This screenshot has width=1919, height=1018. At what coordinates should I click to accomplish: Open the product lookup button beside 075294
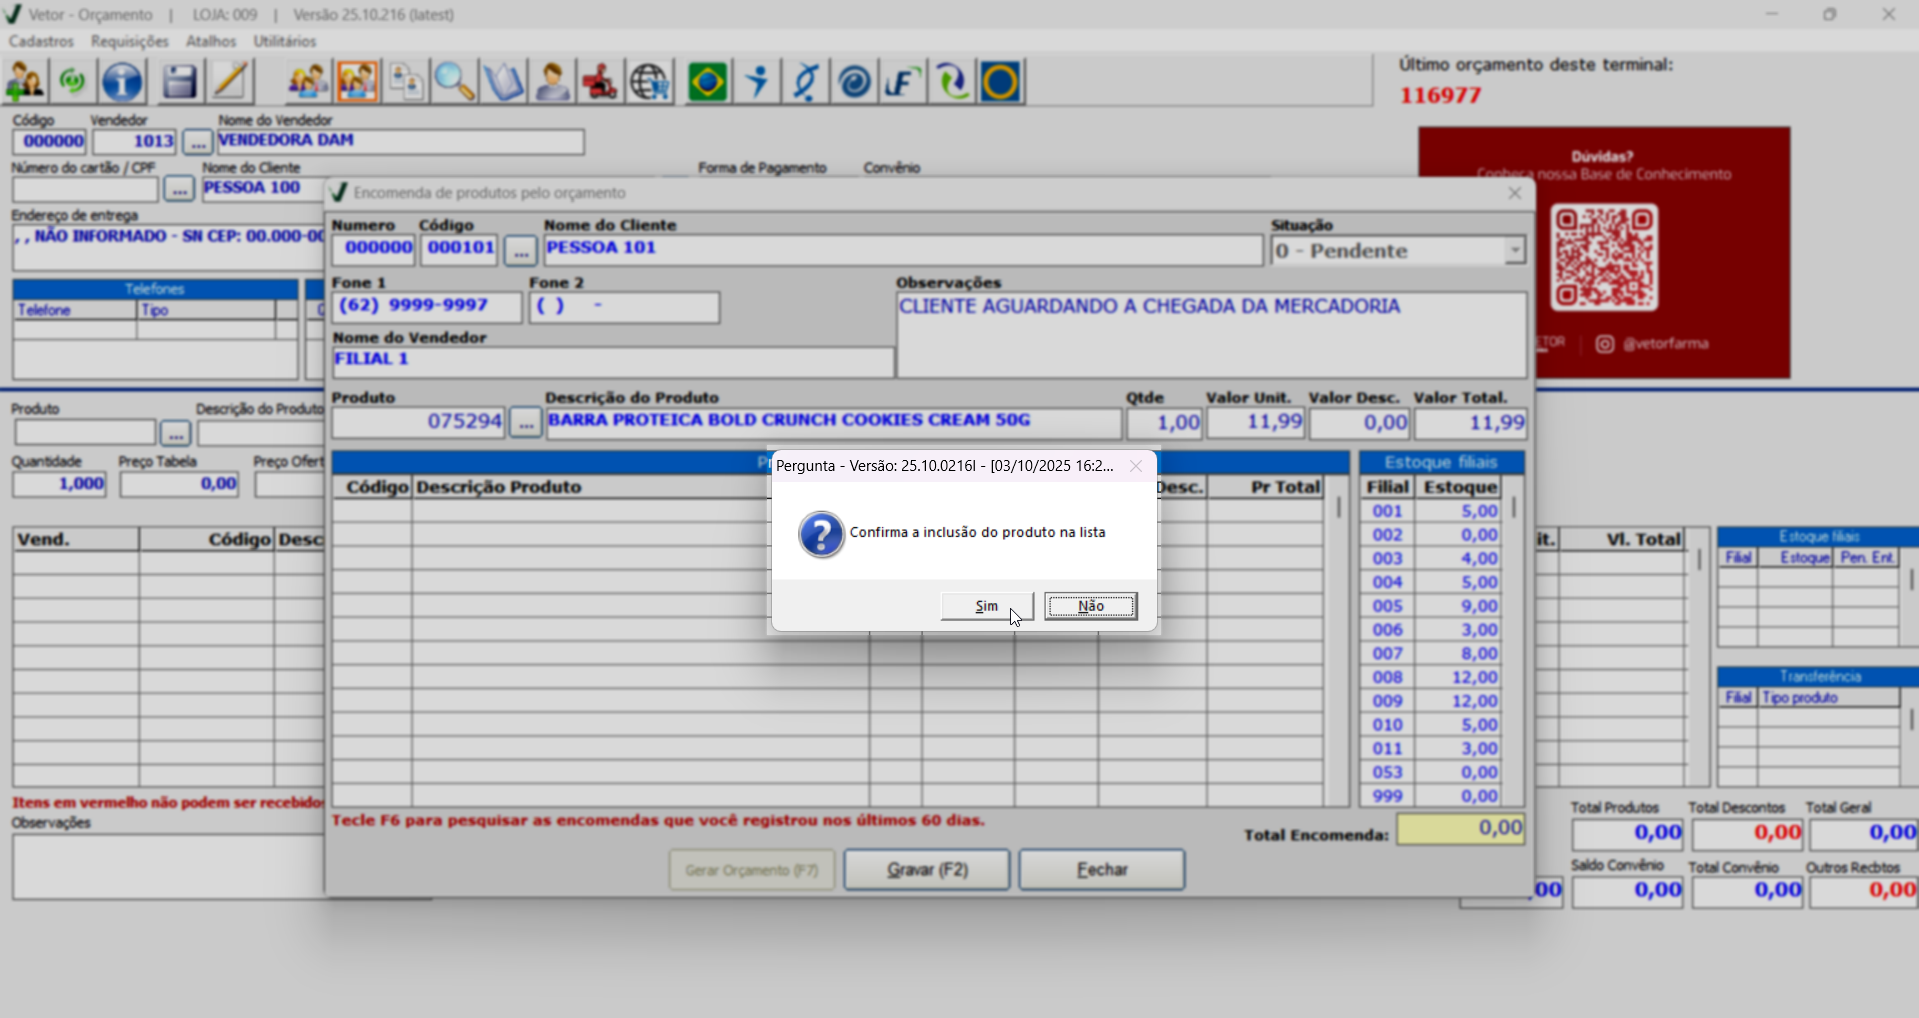pos(525,423)
